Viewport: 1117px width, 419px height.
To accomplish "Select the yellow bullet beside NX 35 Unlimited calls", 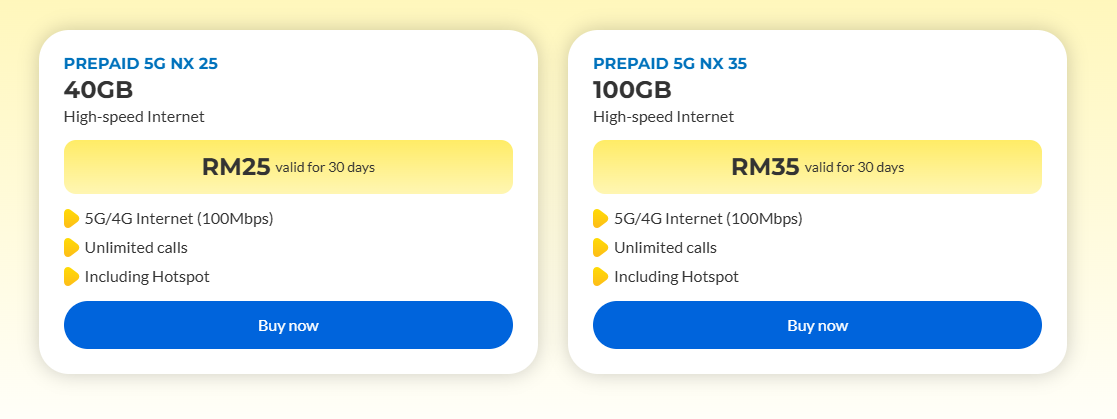I will point(601,247).
